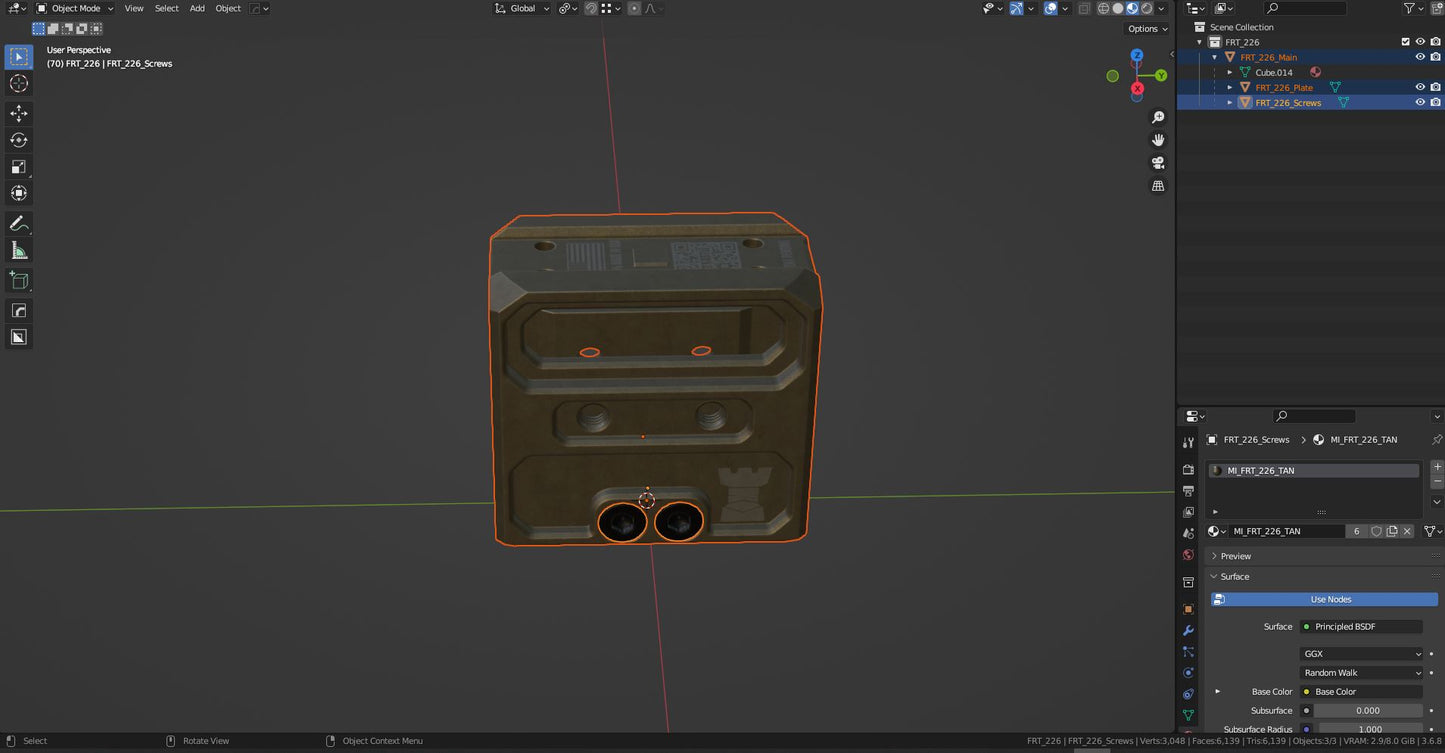
Task: Activate the Measure tool
Action: pyautogui.click(x=19, y=250)
